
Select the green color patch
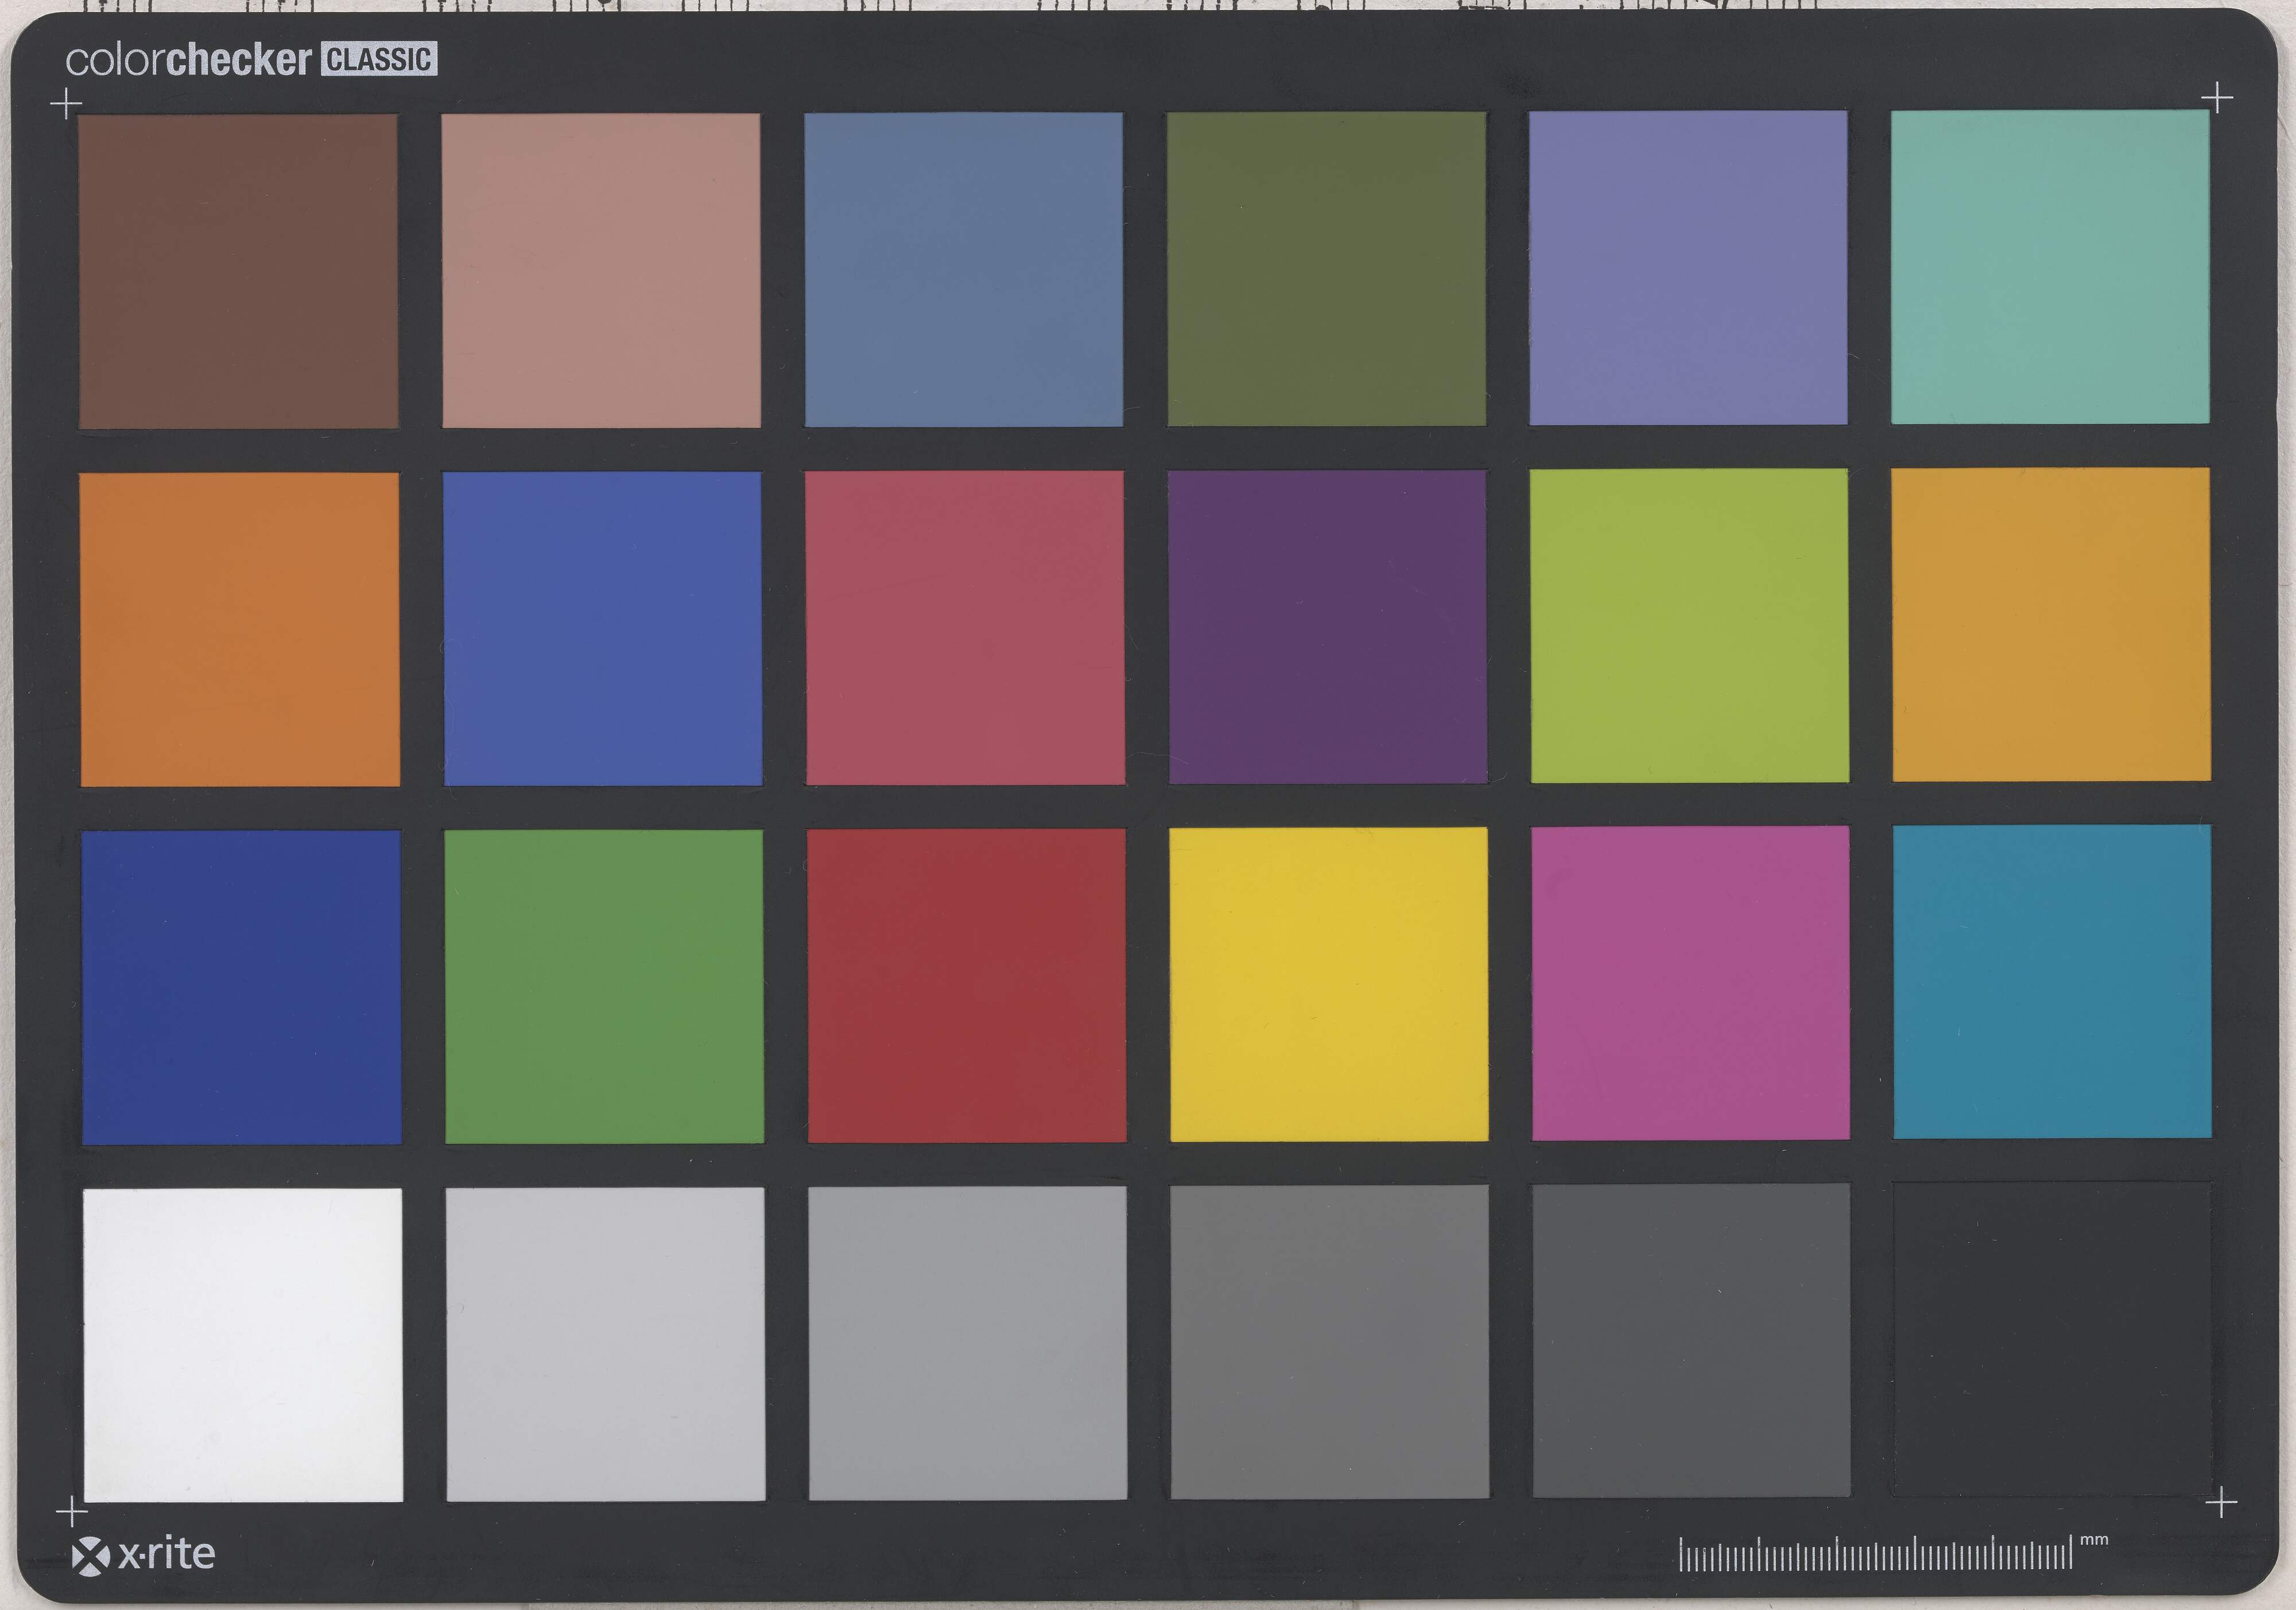click(603, 986)
